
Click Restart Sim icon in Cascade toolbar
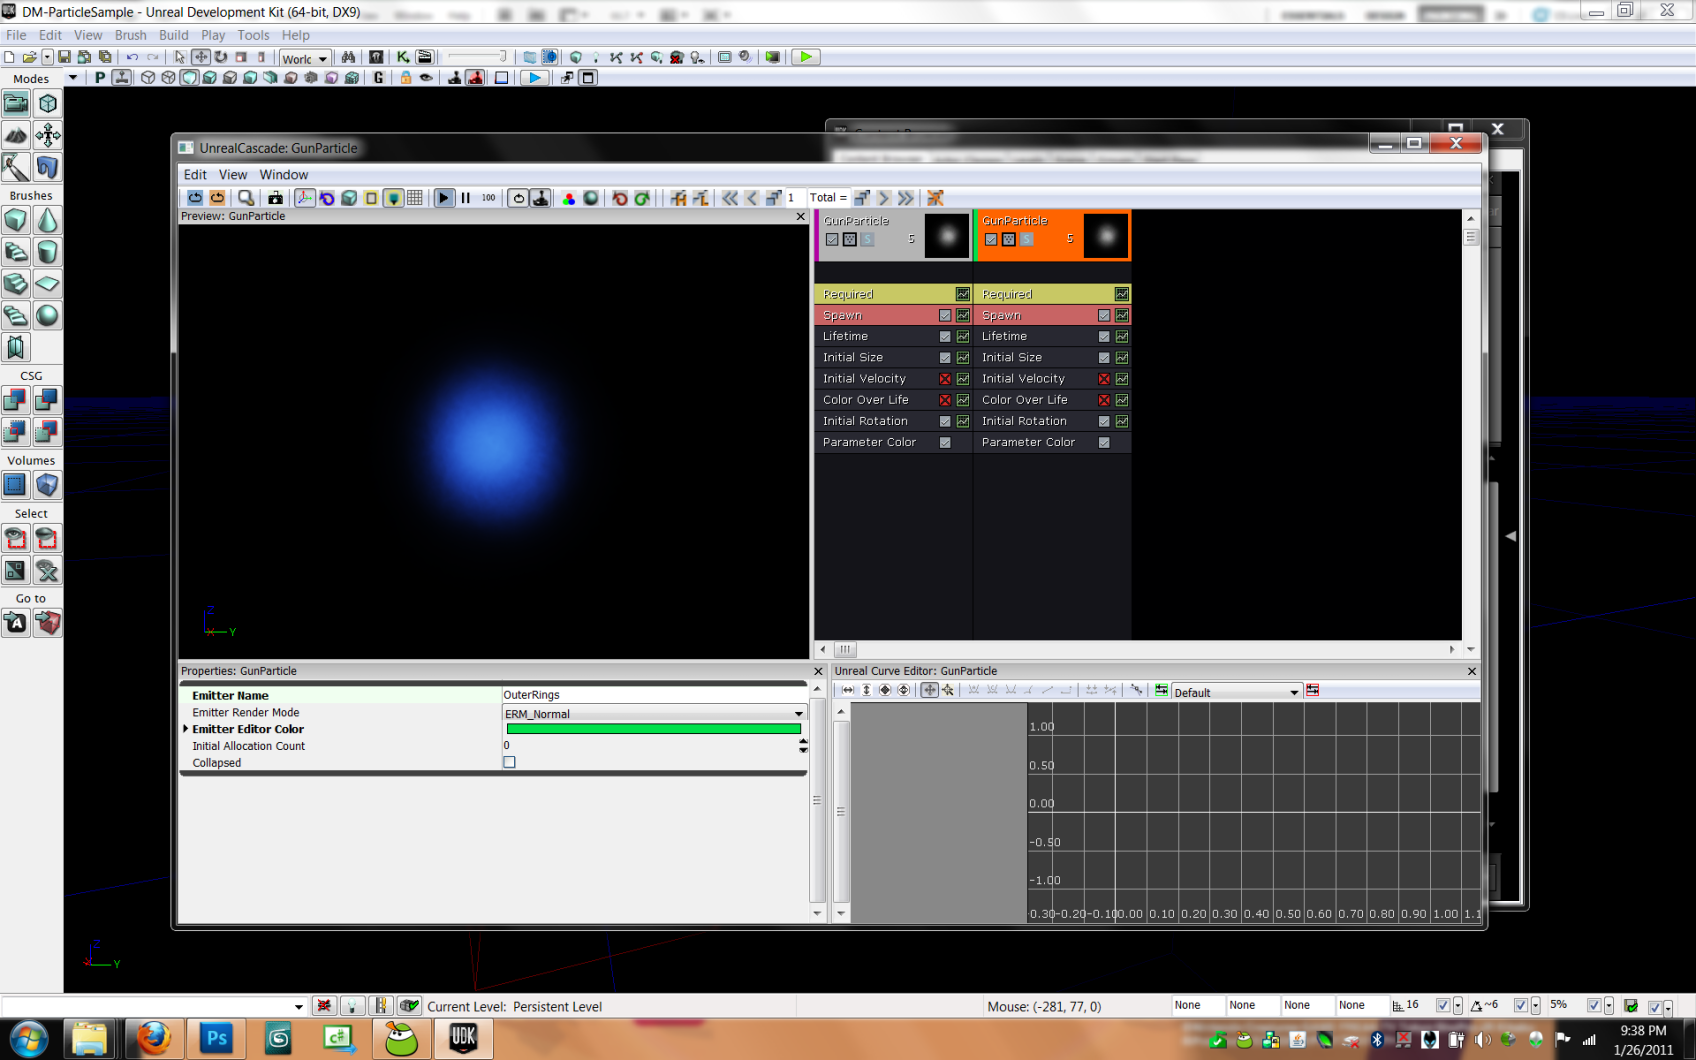(x=195, y=198)
